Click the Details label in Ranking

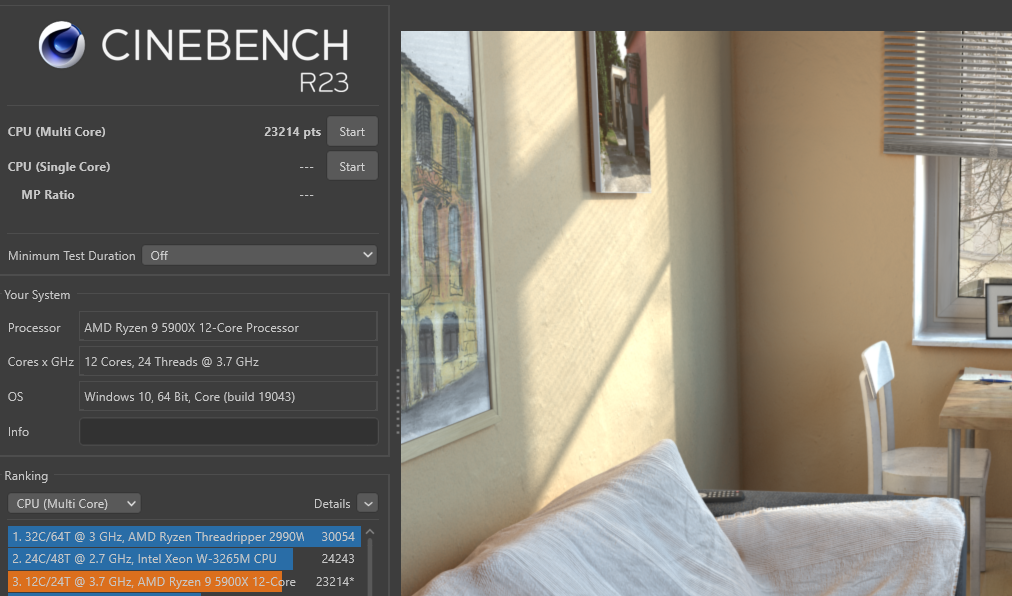332,504
